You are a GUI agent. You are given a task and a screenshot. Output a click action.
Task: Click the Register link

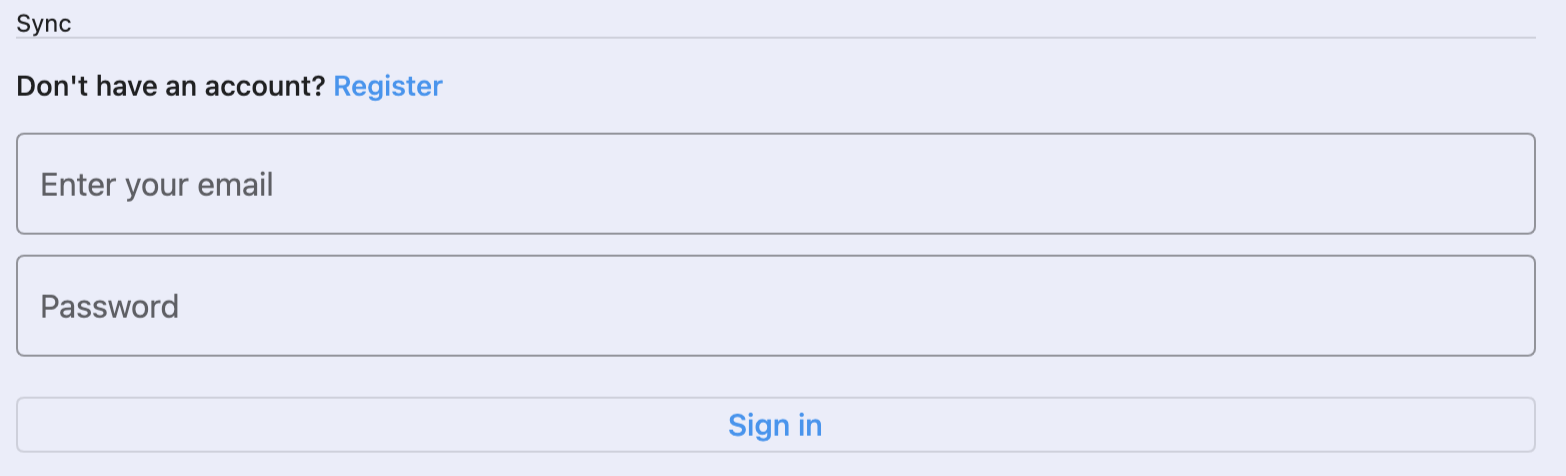[388, 87]
